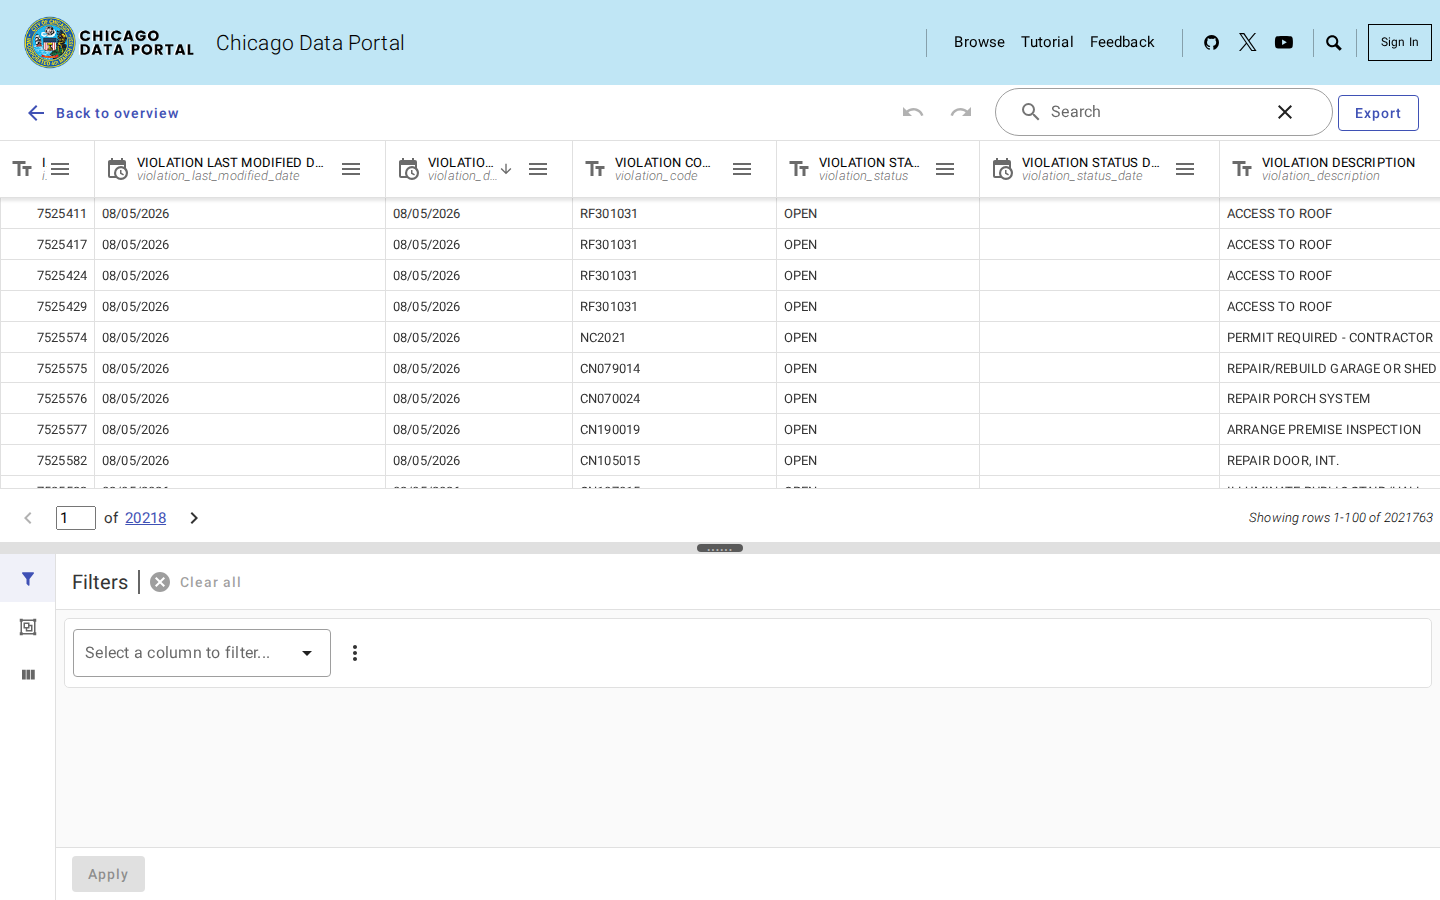
Task: Open the first ID column hamburger menu
Action: pos(60,169)
